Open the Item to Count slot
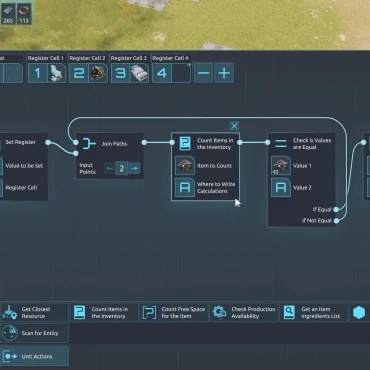The width and height of the screenshot is (370, 370). pyautogui.click(x=185, y=166)
